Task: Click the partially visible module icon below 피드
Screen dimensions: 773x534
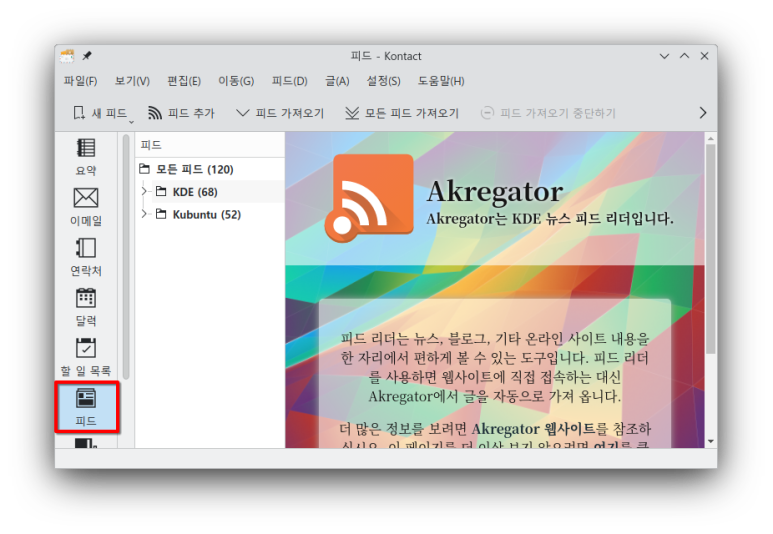Action: [x=86, y=442]
